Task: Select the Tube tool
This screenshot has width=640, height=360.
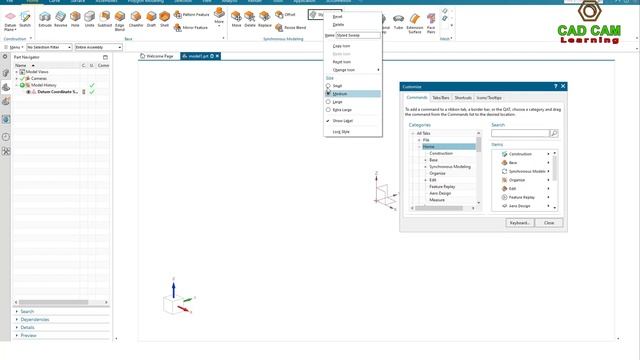Action: (x=398, y=21)
